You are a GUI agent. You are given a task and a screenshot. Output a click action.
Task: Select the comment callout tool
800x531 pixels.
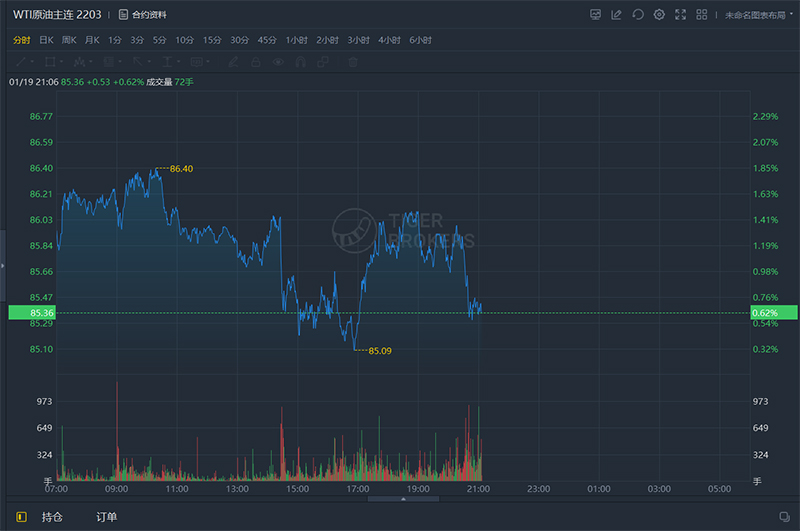point(197,62)
